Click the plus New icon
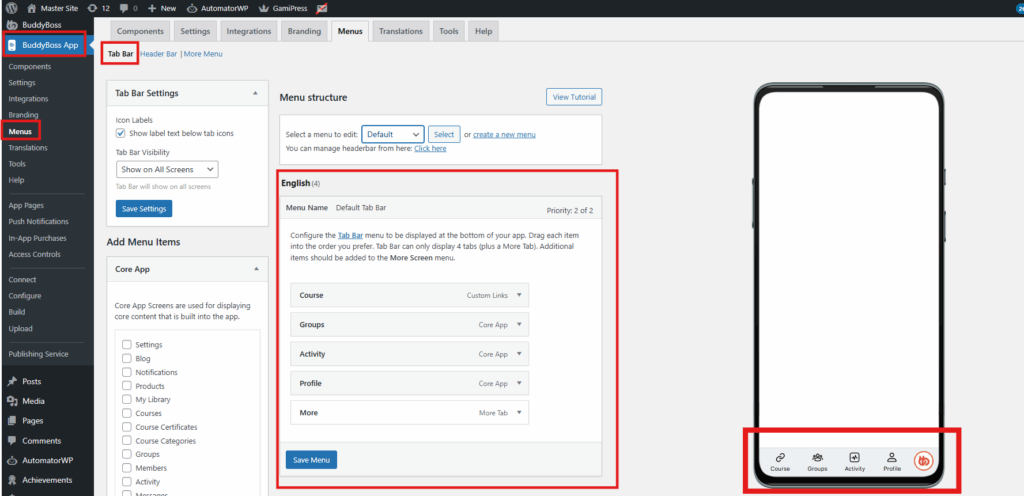Image resolution: width=1024 pixels, height=496 pixels. pos(152,8)
